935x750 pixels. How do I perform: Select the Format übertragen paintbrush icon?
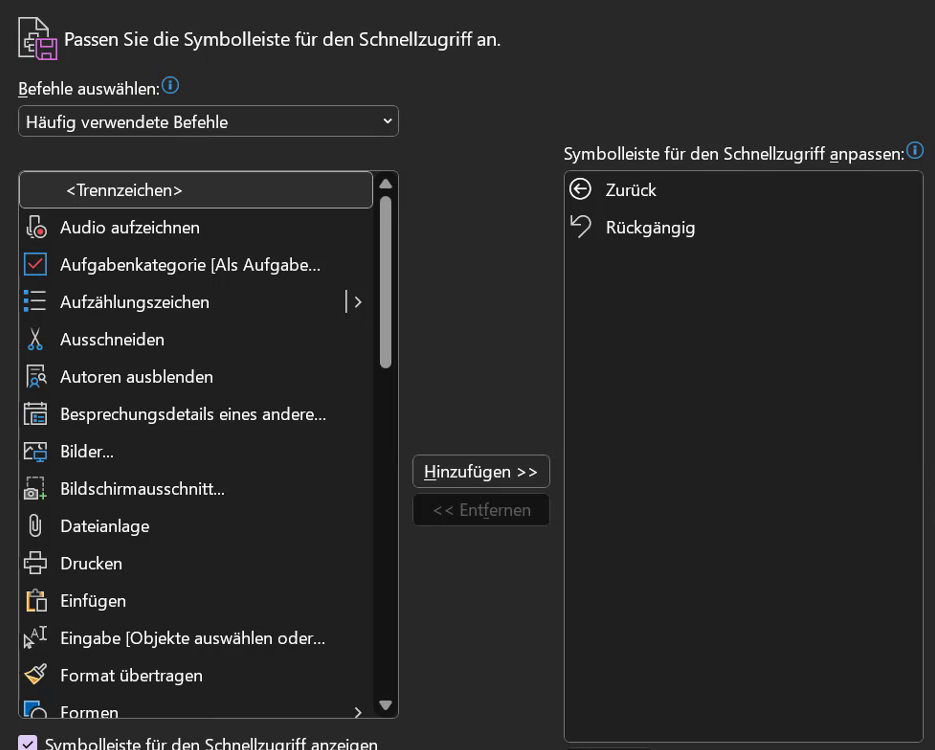coord(36,676)
